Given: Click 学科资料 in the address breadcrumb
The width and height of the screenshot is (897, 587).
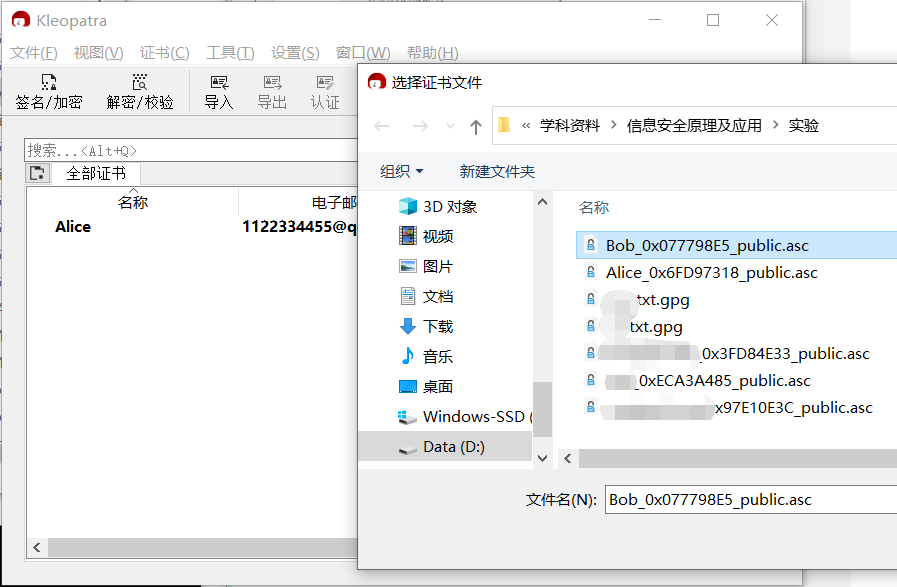Looking at the screenshot, I should pos(570,125).
